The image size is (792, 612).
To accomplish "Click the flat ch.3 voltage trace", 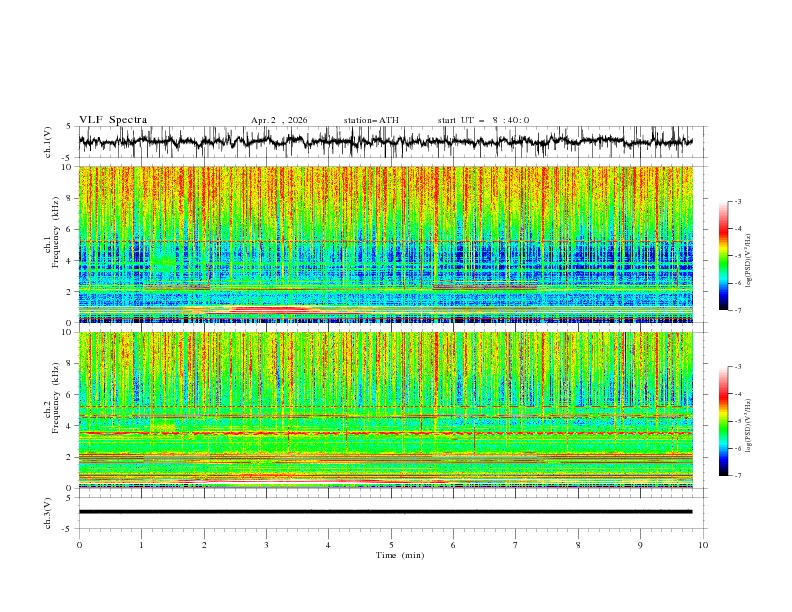I will point(385,512).
